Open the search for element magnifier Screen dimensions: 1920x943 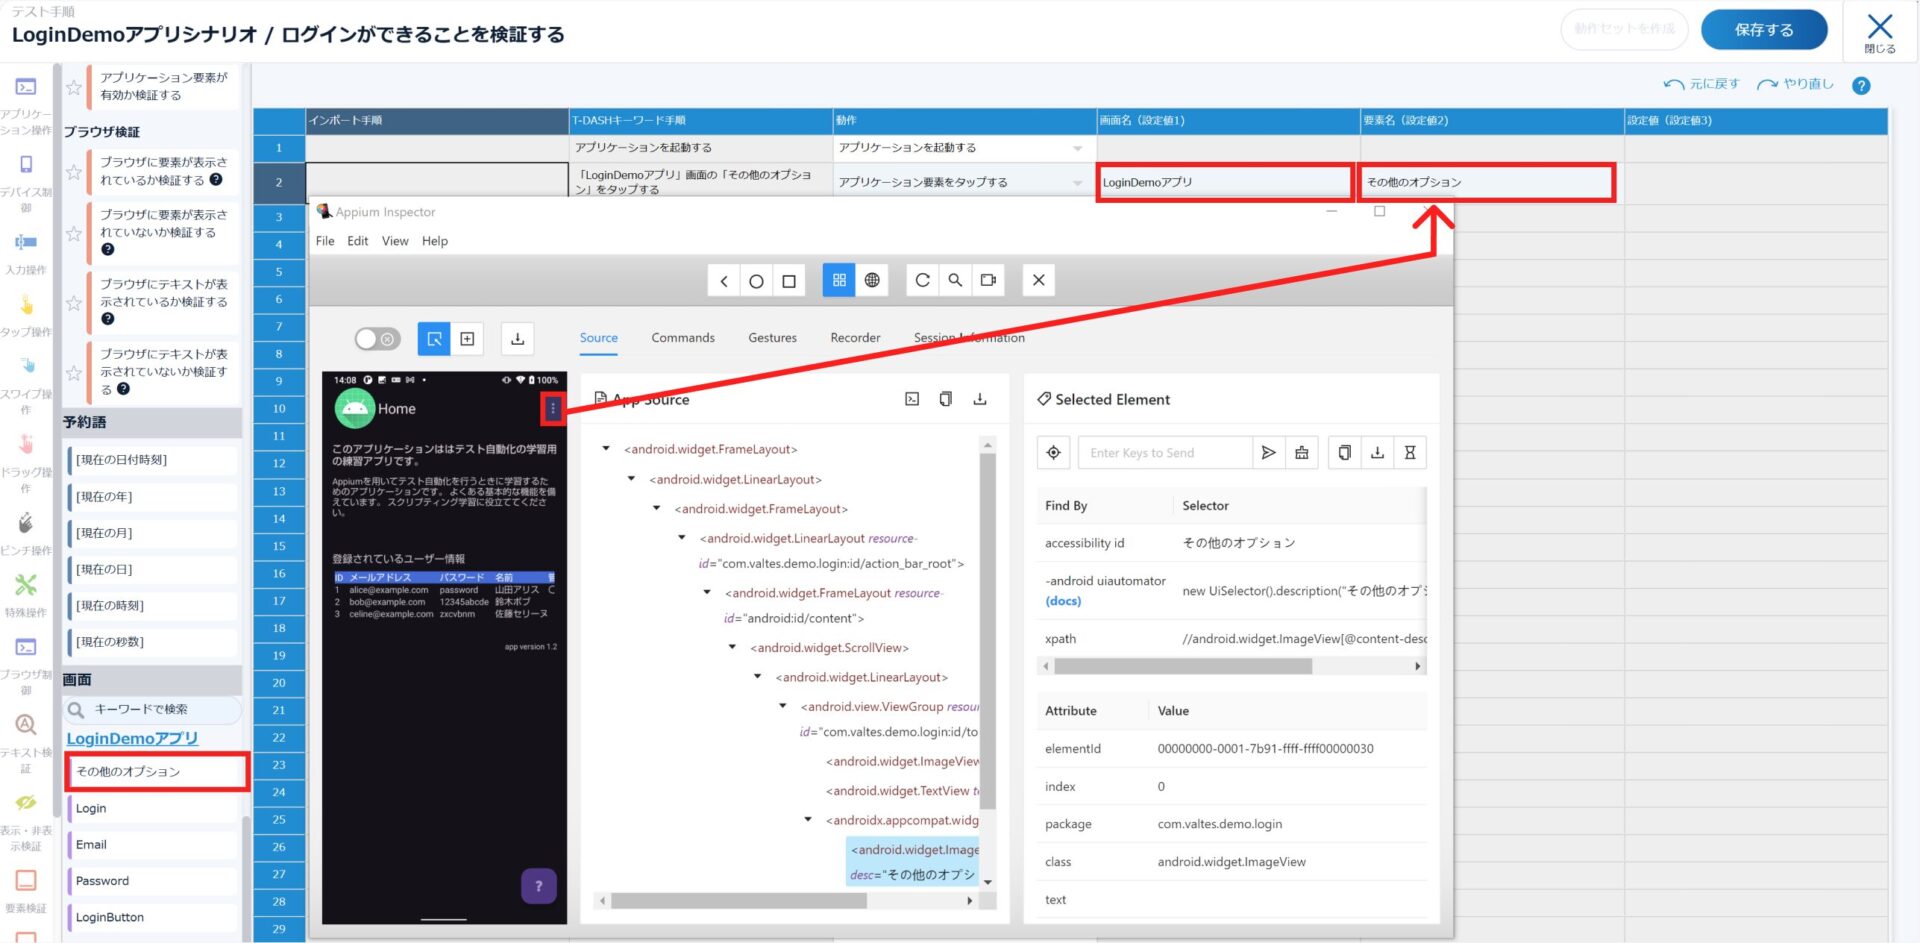click(x=955, y=281)
